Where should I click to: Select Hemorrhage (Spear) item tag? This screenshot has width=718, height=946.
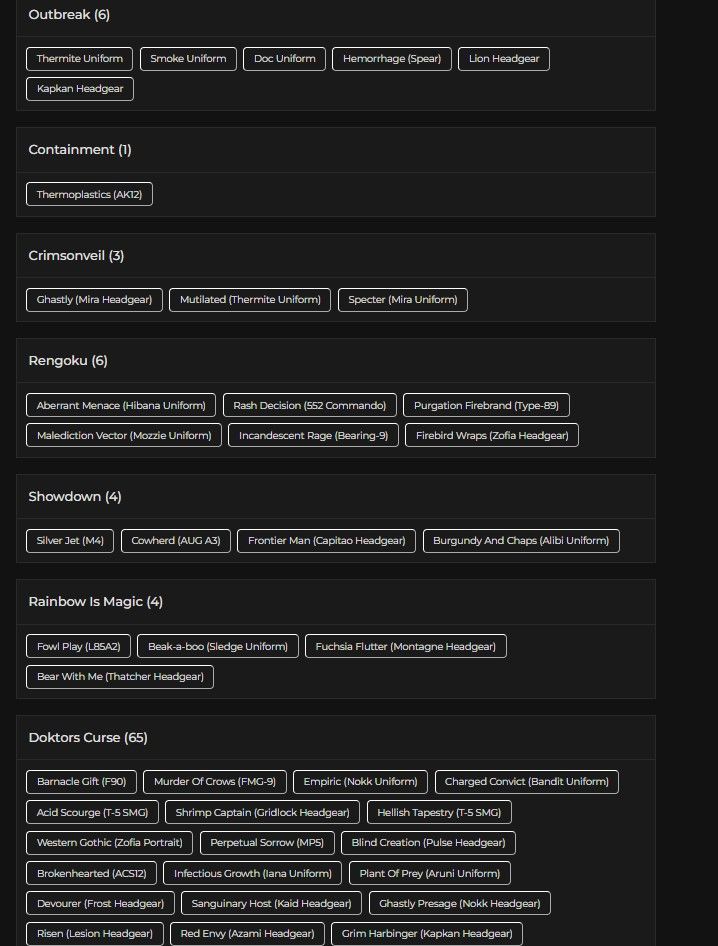(392, 59)
